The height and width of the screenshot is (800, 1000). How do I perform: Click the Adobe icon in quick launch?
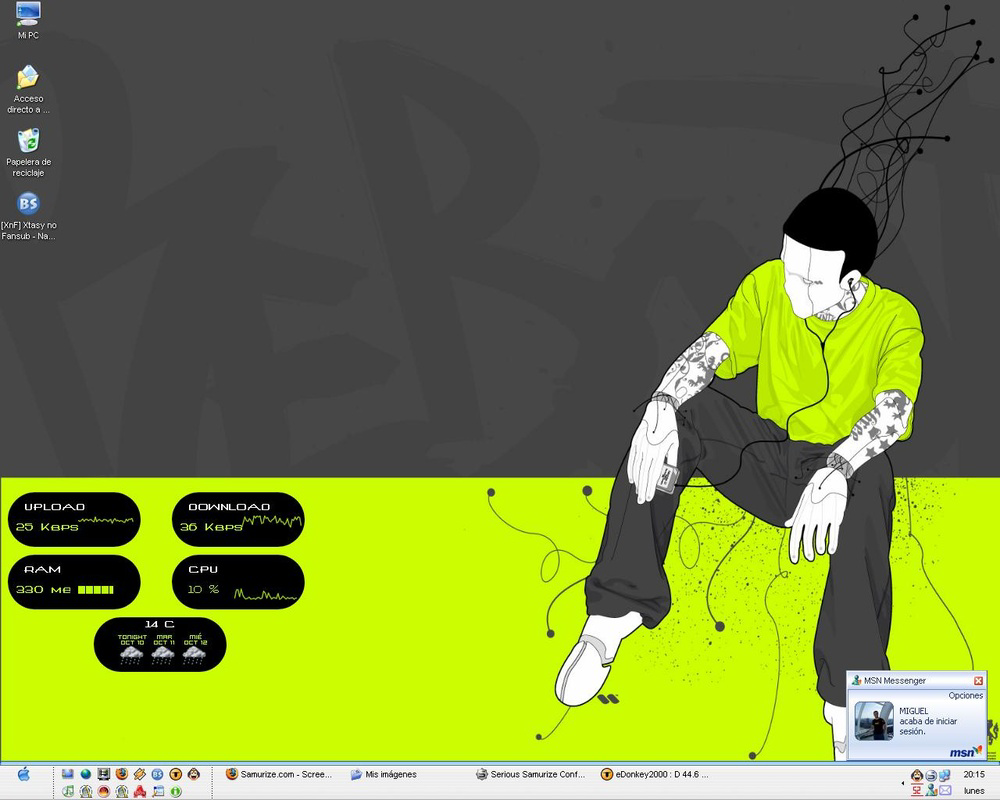click(x=140, y=789)
